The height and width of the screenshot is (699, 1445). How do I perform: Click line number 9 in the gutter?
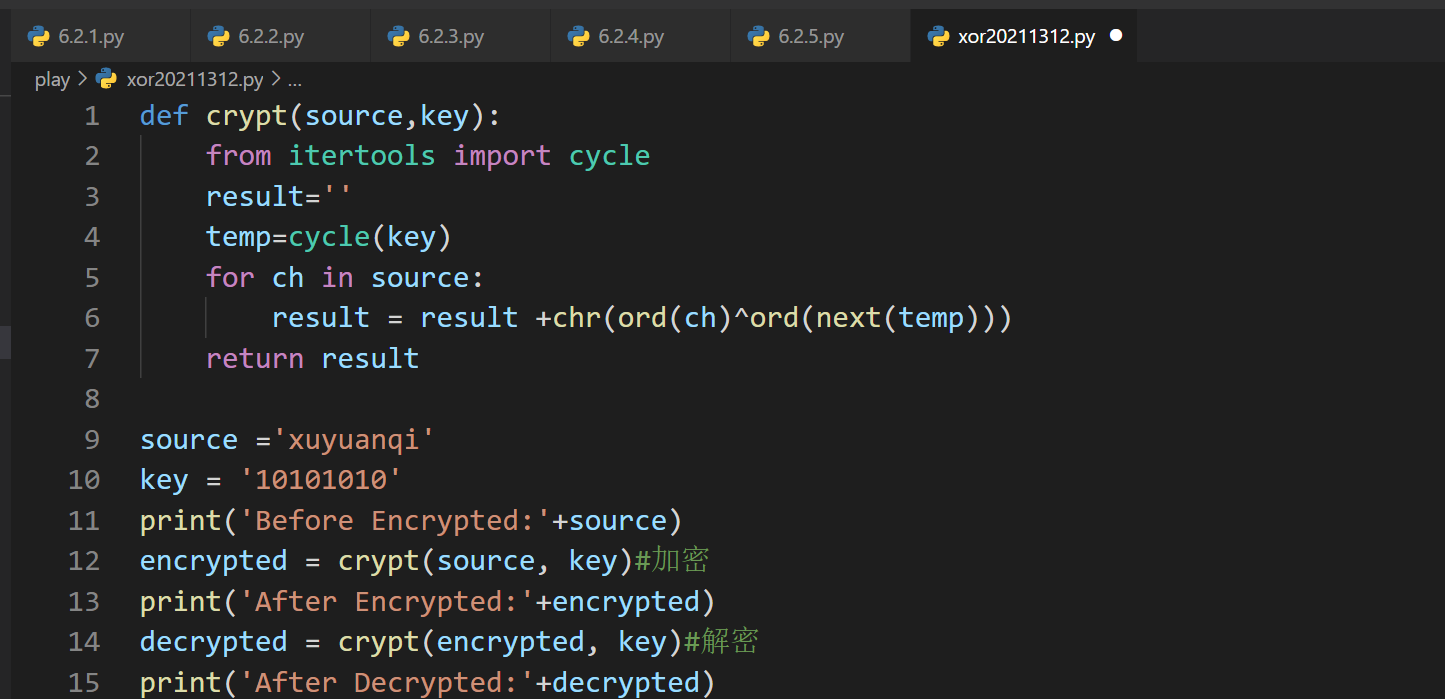92,439
